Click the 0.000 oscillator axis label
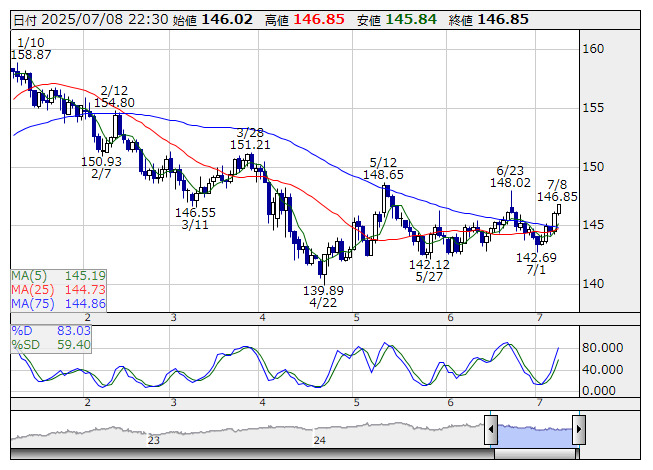This screenshot has width=653, height=470. pos(599,390)
